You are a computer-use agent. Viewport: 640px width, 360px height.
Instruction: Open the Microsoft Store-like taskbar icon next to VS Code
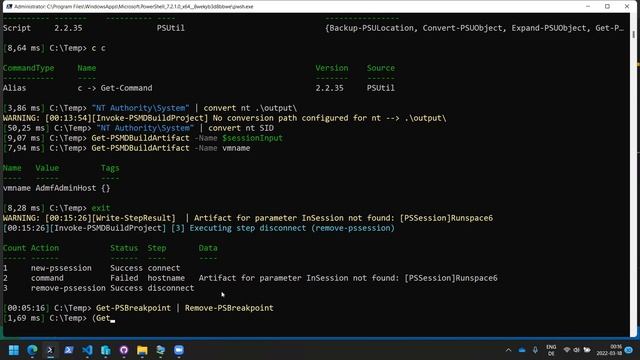coord(106,350)
